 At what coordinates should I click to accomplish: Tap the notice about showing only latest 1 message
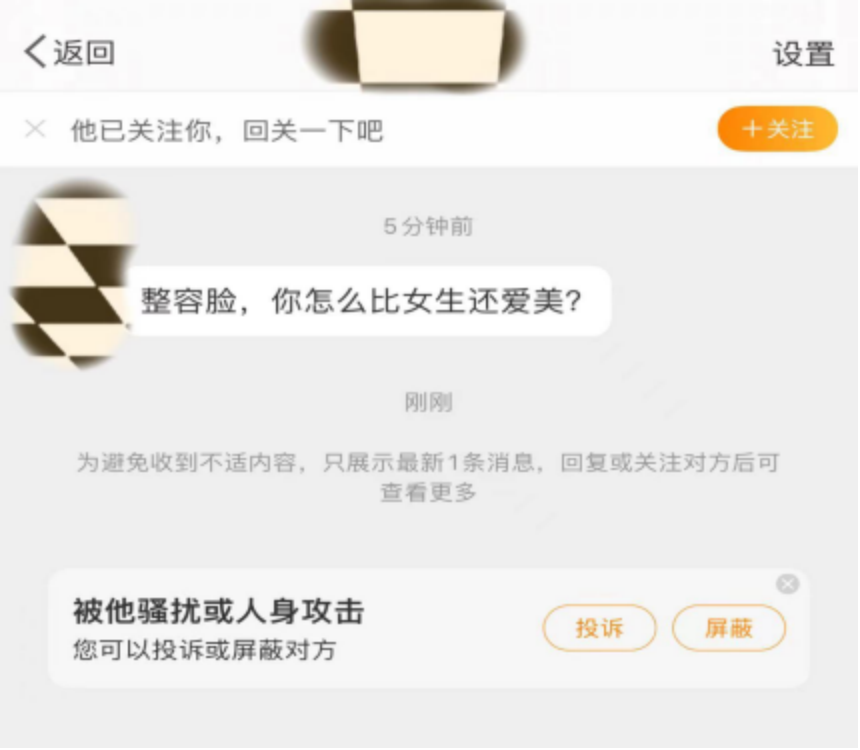click(428, 477)
